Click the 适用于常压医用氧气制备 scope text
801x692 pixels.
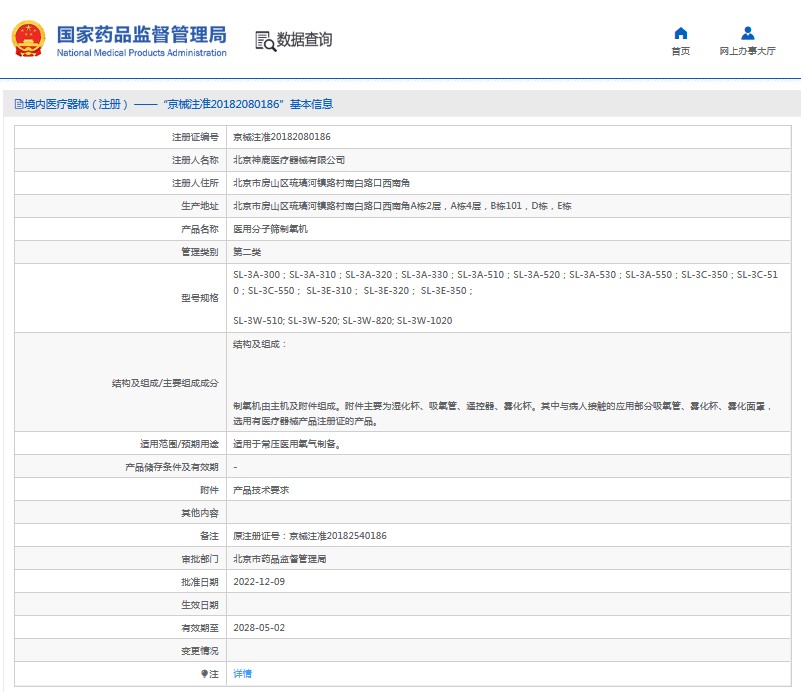[x=286, y=444]
